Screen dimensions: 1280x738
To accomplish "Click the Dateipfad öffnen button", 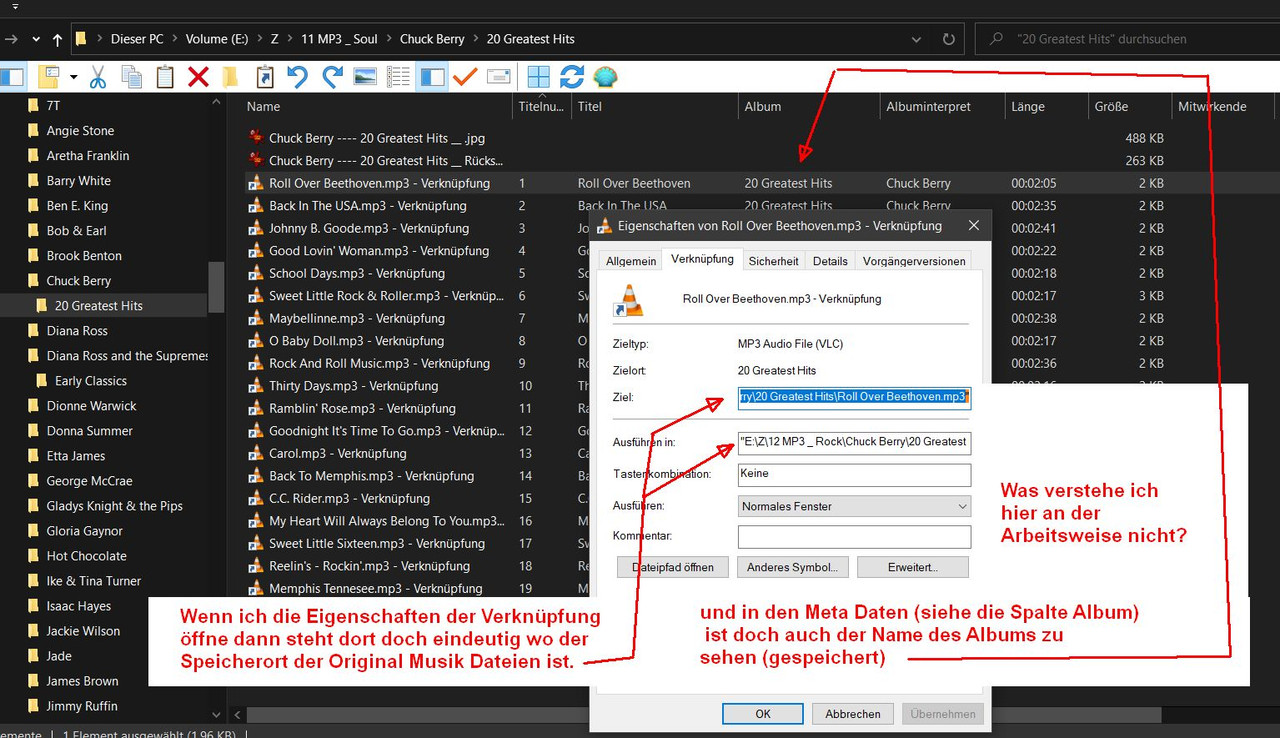I will tap(672, 567).
